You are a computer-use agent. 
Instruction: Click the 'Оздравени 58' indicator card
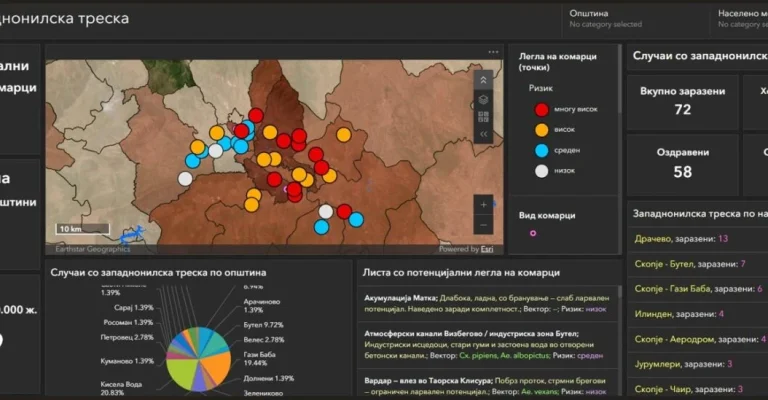click(682, 165)
